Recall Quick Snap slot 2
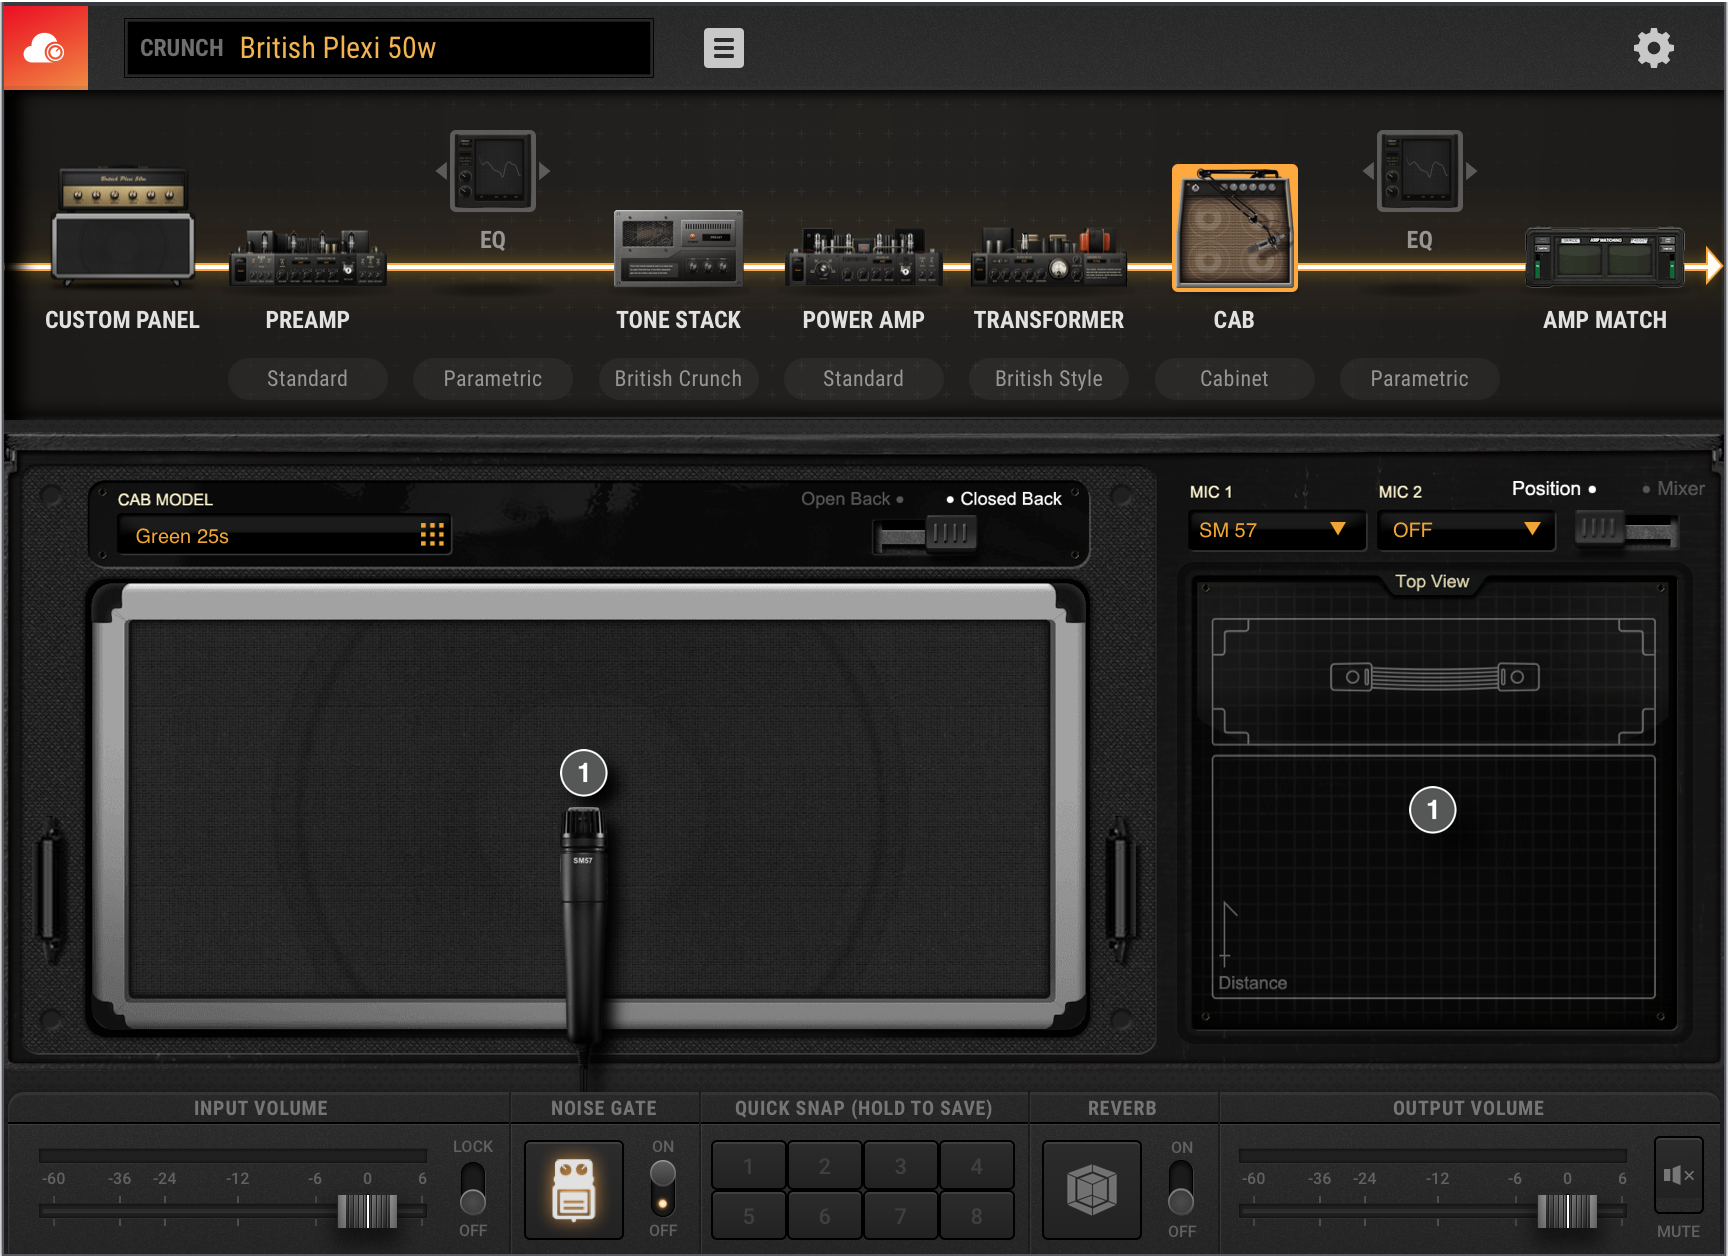 pos(824,1166)
